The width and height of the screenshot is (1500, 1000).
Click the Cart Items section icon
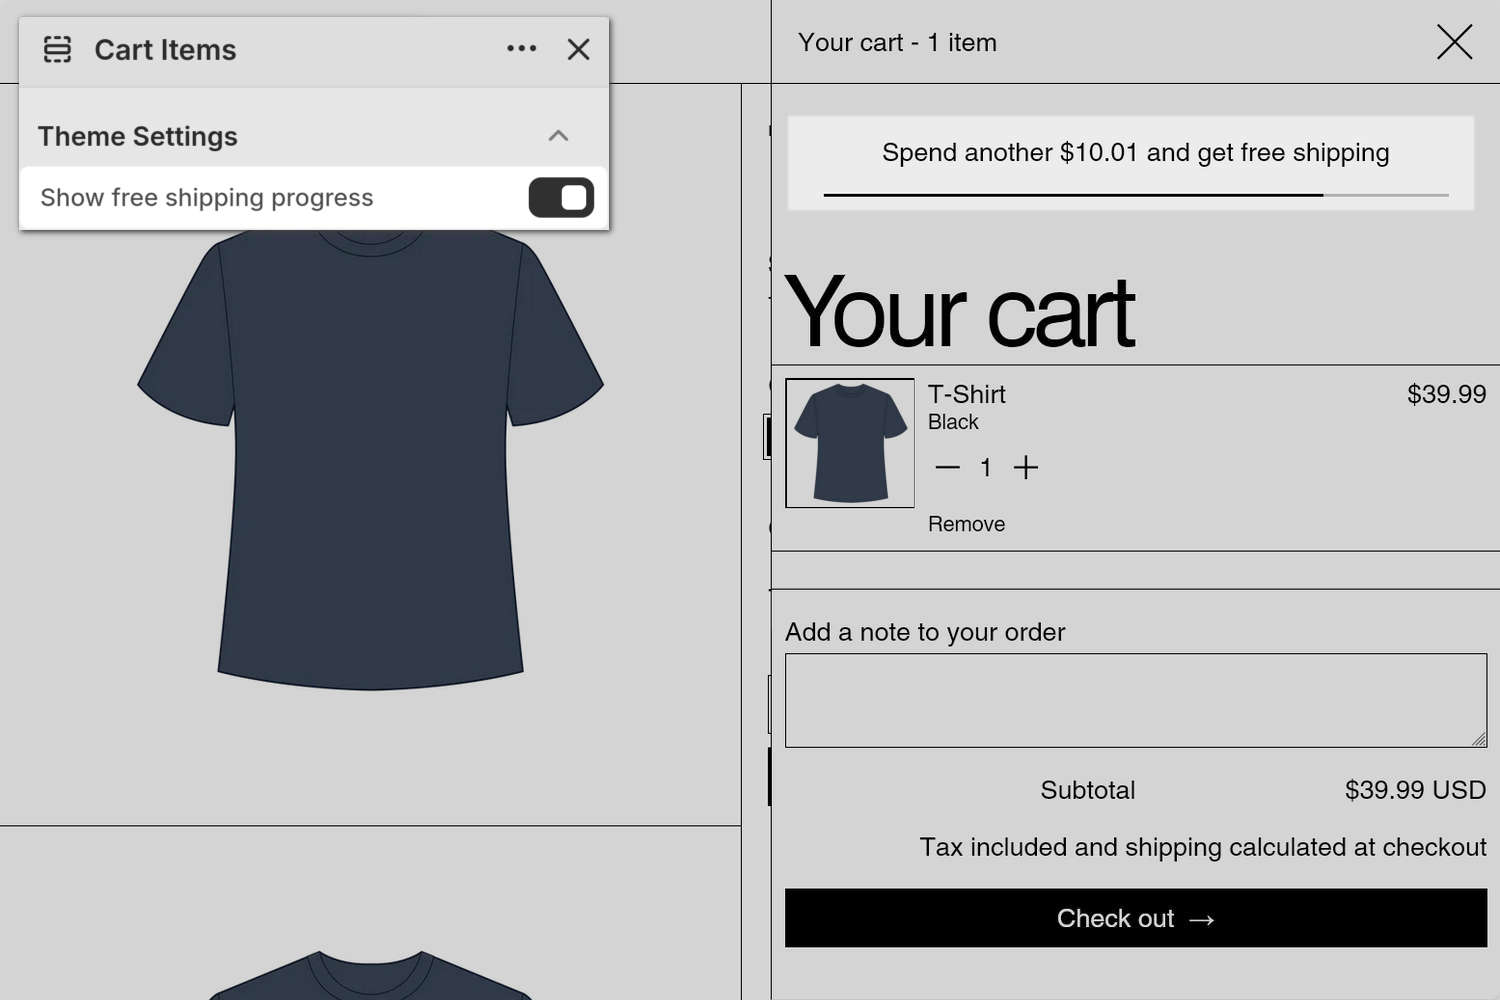(x=58, y=49)
